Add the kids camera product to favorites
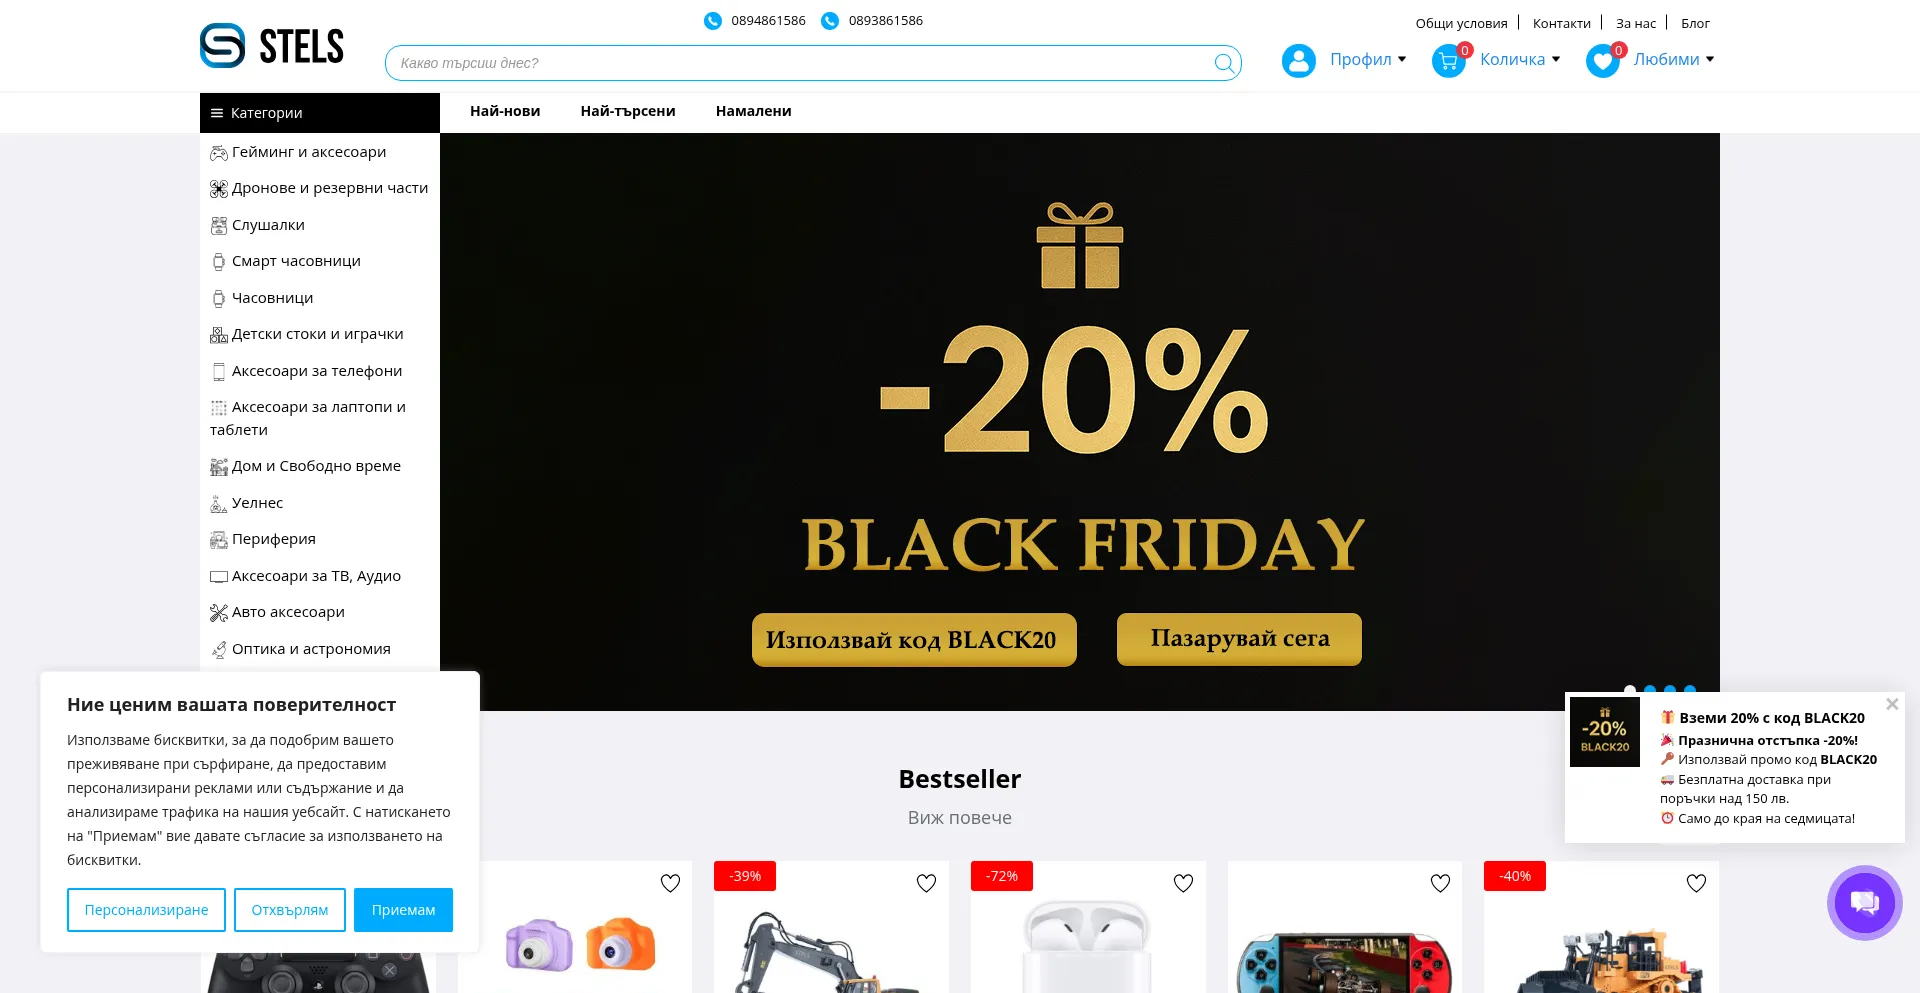This screenshot has height=993, width=1920. coord(670,883)
